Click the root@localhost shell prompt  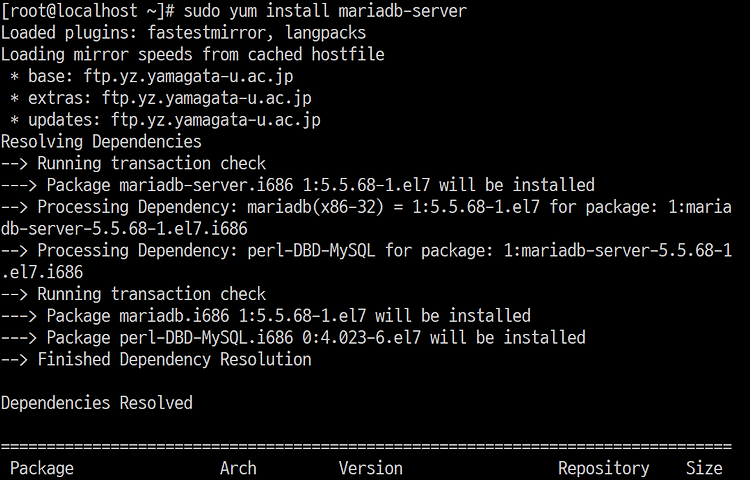(88, 11)
